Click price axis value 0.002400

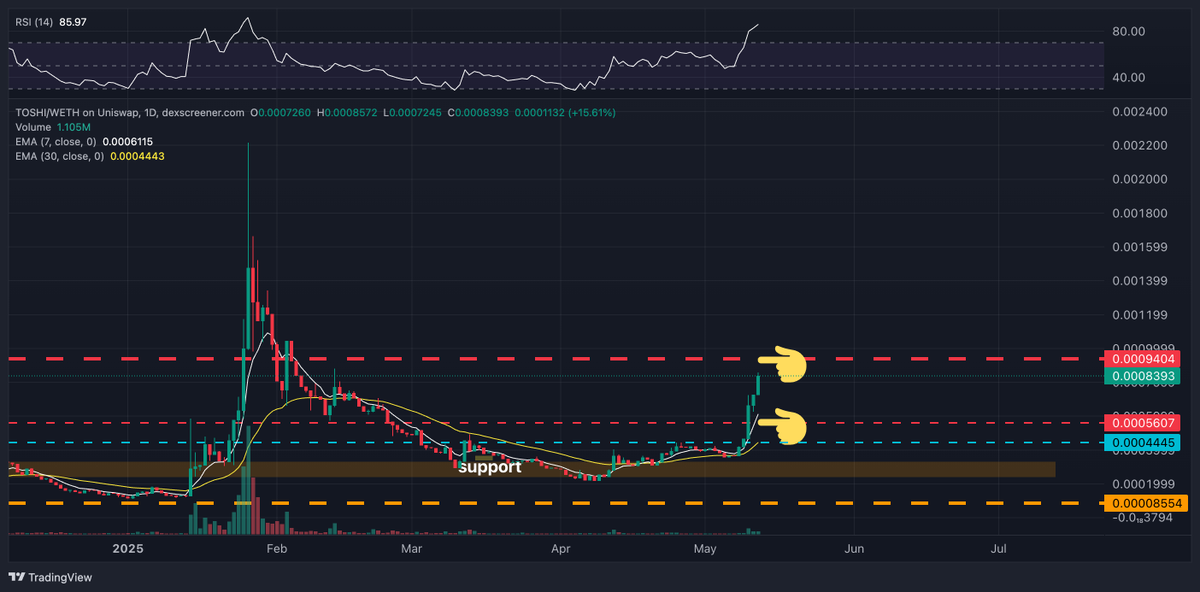pyautogui.click(x=1139, y=112)
